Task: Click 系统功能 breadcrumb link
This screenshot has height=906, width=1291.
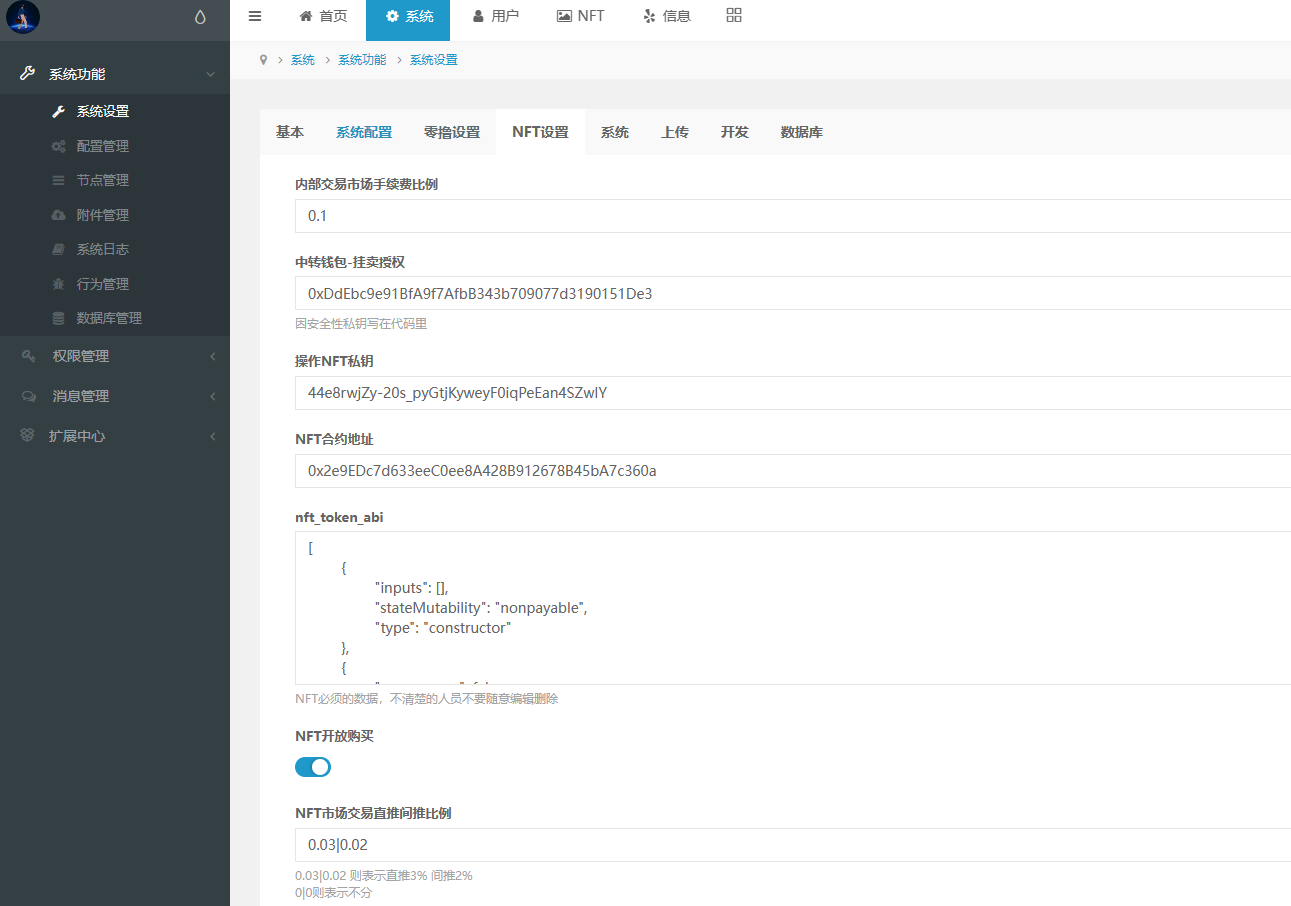Action: click(362, 60)
